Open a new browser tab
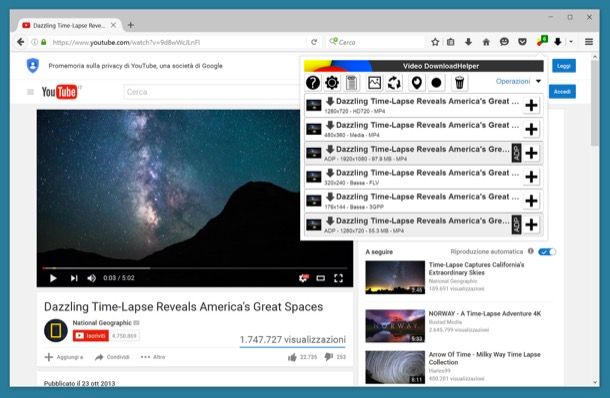 pyautogui.click(x=131, y=25)
